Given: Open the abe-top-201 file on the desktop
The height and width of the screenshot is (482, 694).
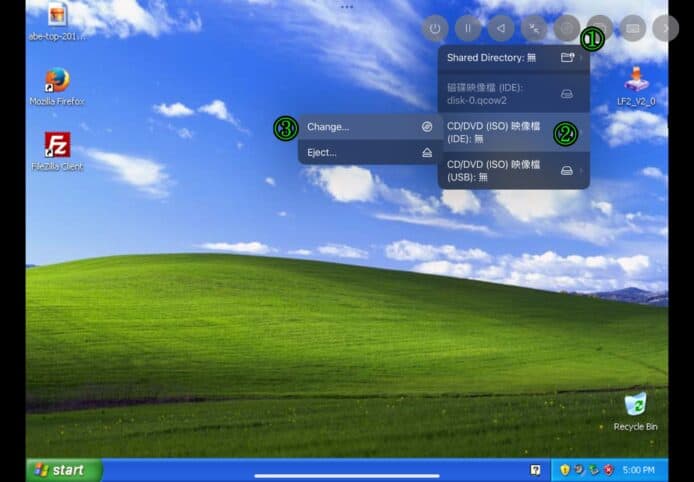Looking at the screenshot, I should pos(57,20).
